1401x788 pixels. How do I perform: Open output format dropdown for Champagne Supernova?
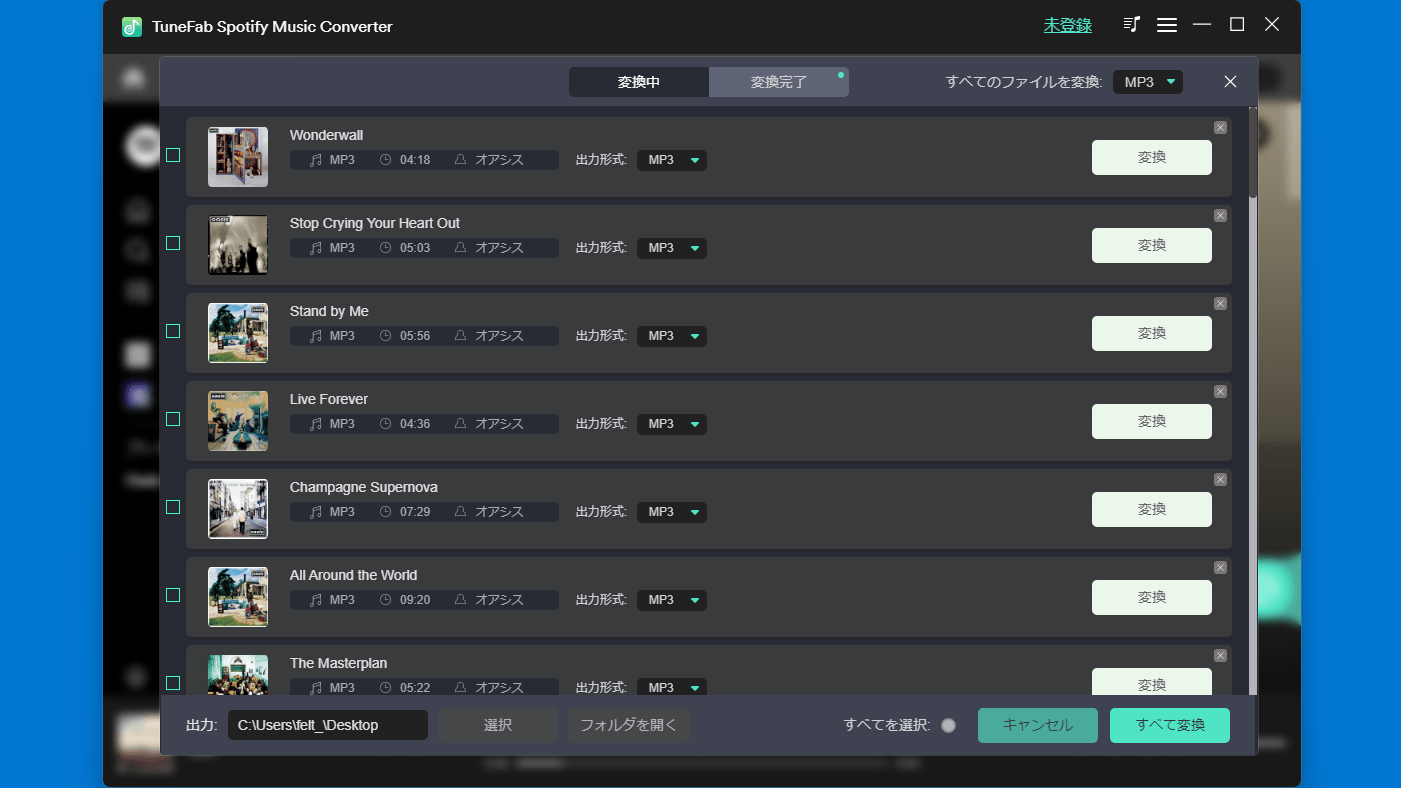coord(672,512)
